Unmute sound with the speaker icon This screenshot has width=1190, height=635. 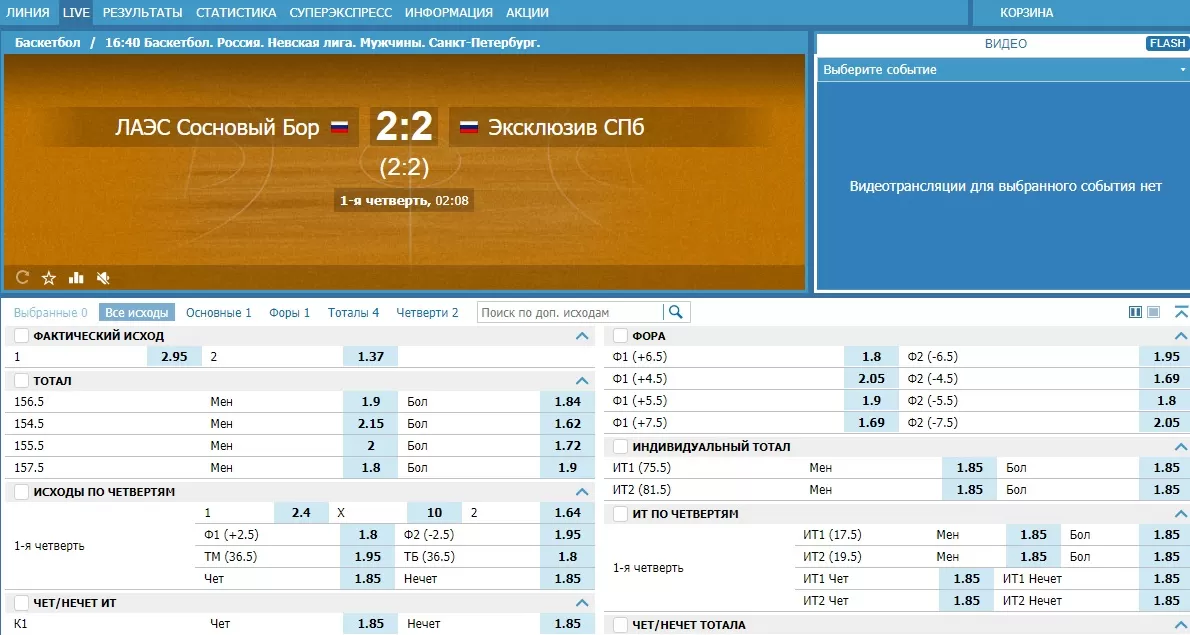(103, 278)
